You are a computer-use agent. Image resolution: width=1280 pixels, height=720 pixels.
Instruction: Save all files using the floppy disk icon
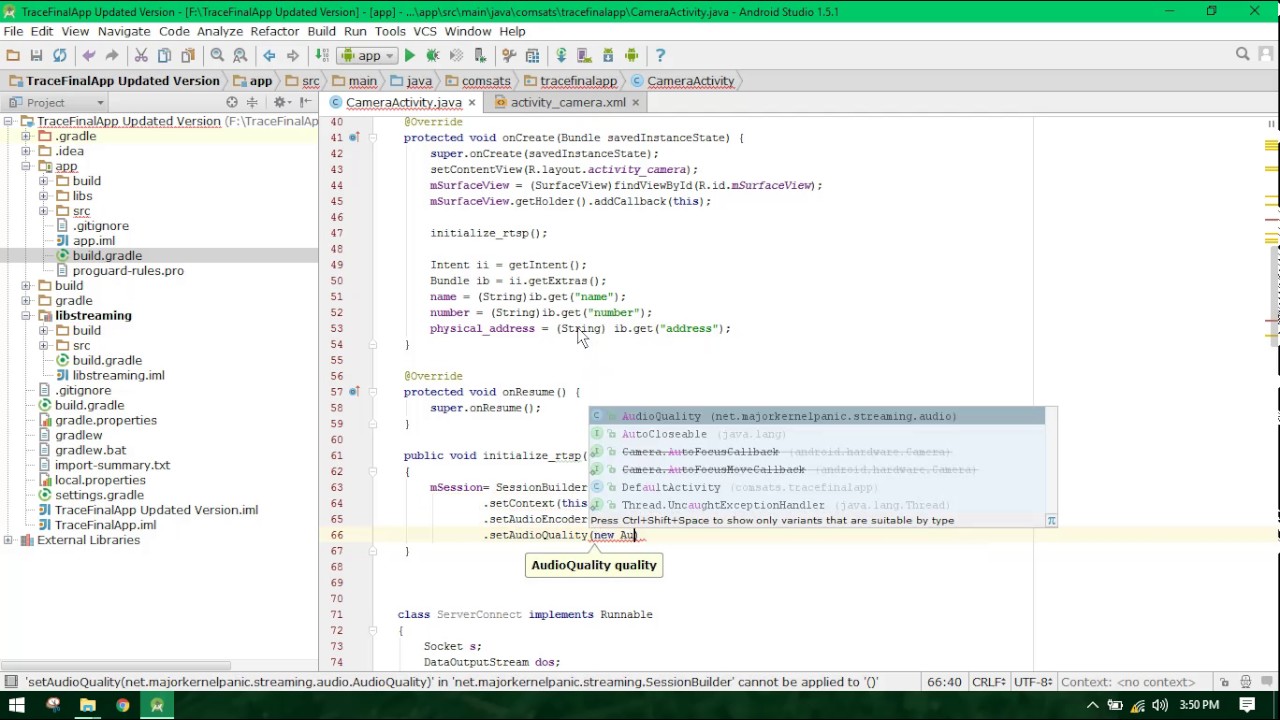[36, 56]
